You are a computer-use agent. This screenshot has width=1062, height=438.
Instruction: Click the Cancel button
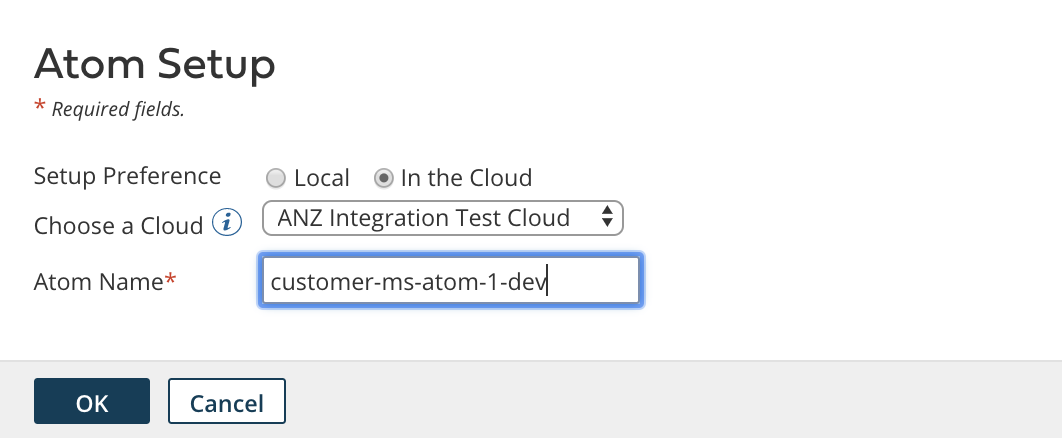click(227, 402)
